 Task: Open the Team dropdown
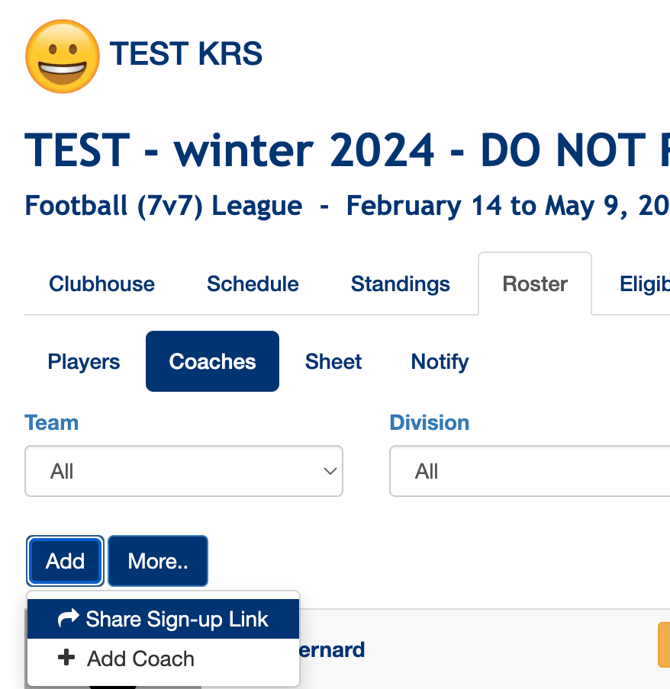click(x=184, y=471)
